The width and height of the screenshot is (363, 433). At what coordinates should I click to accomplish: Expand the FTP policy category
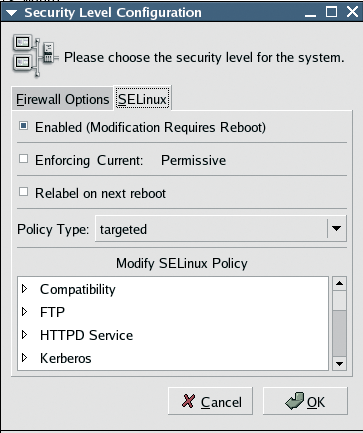coord(24,312)
